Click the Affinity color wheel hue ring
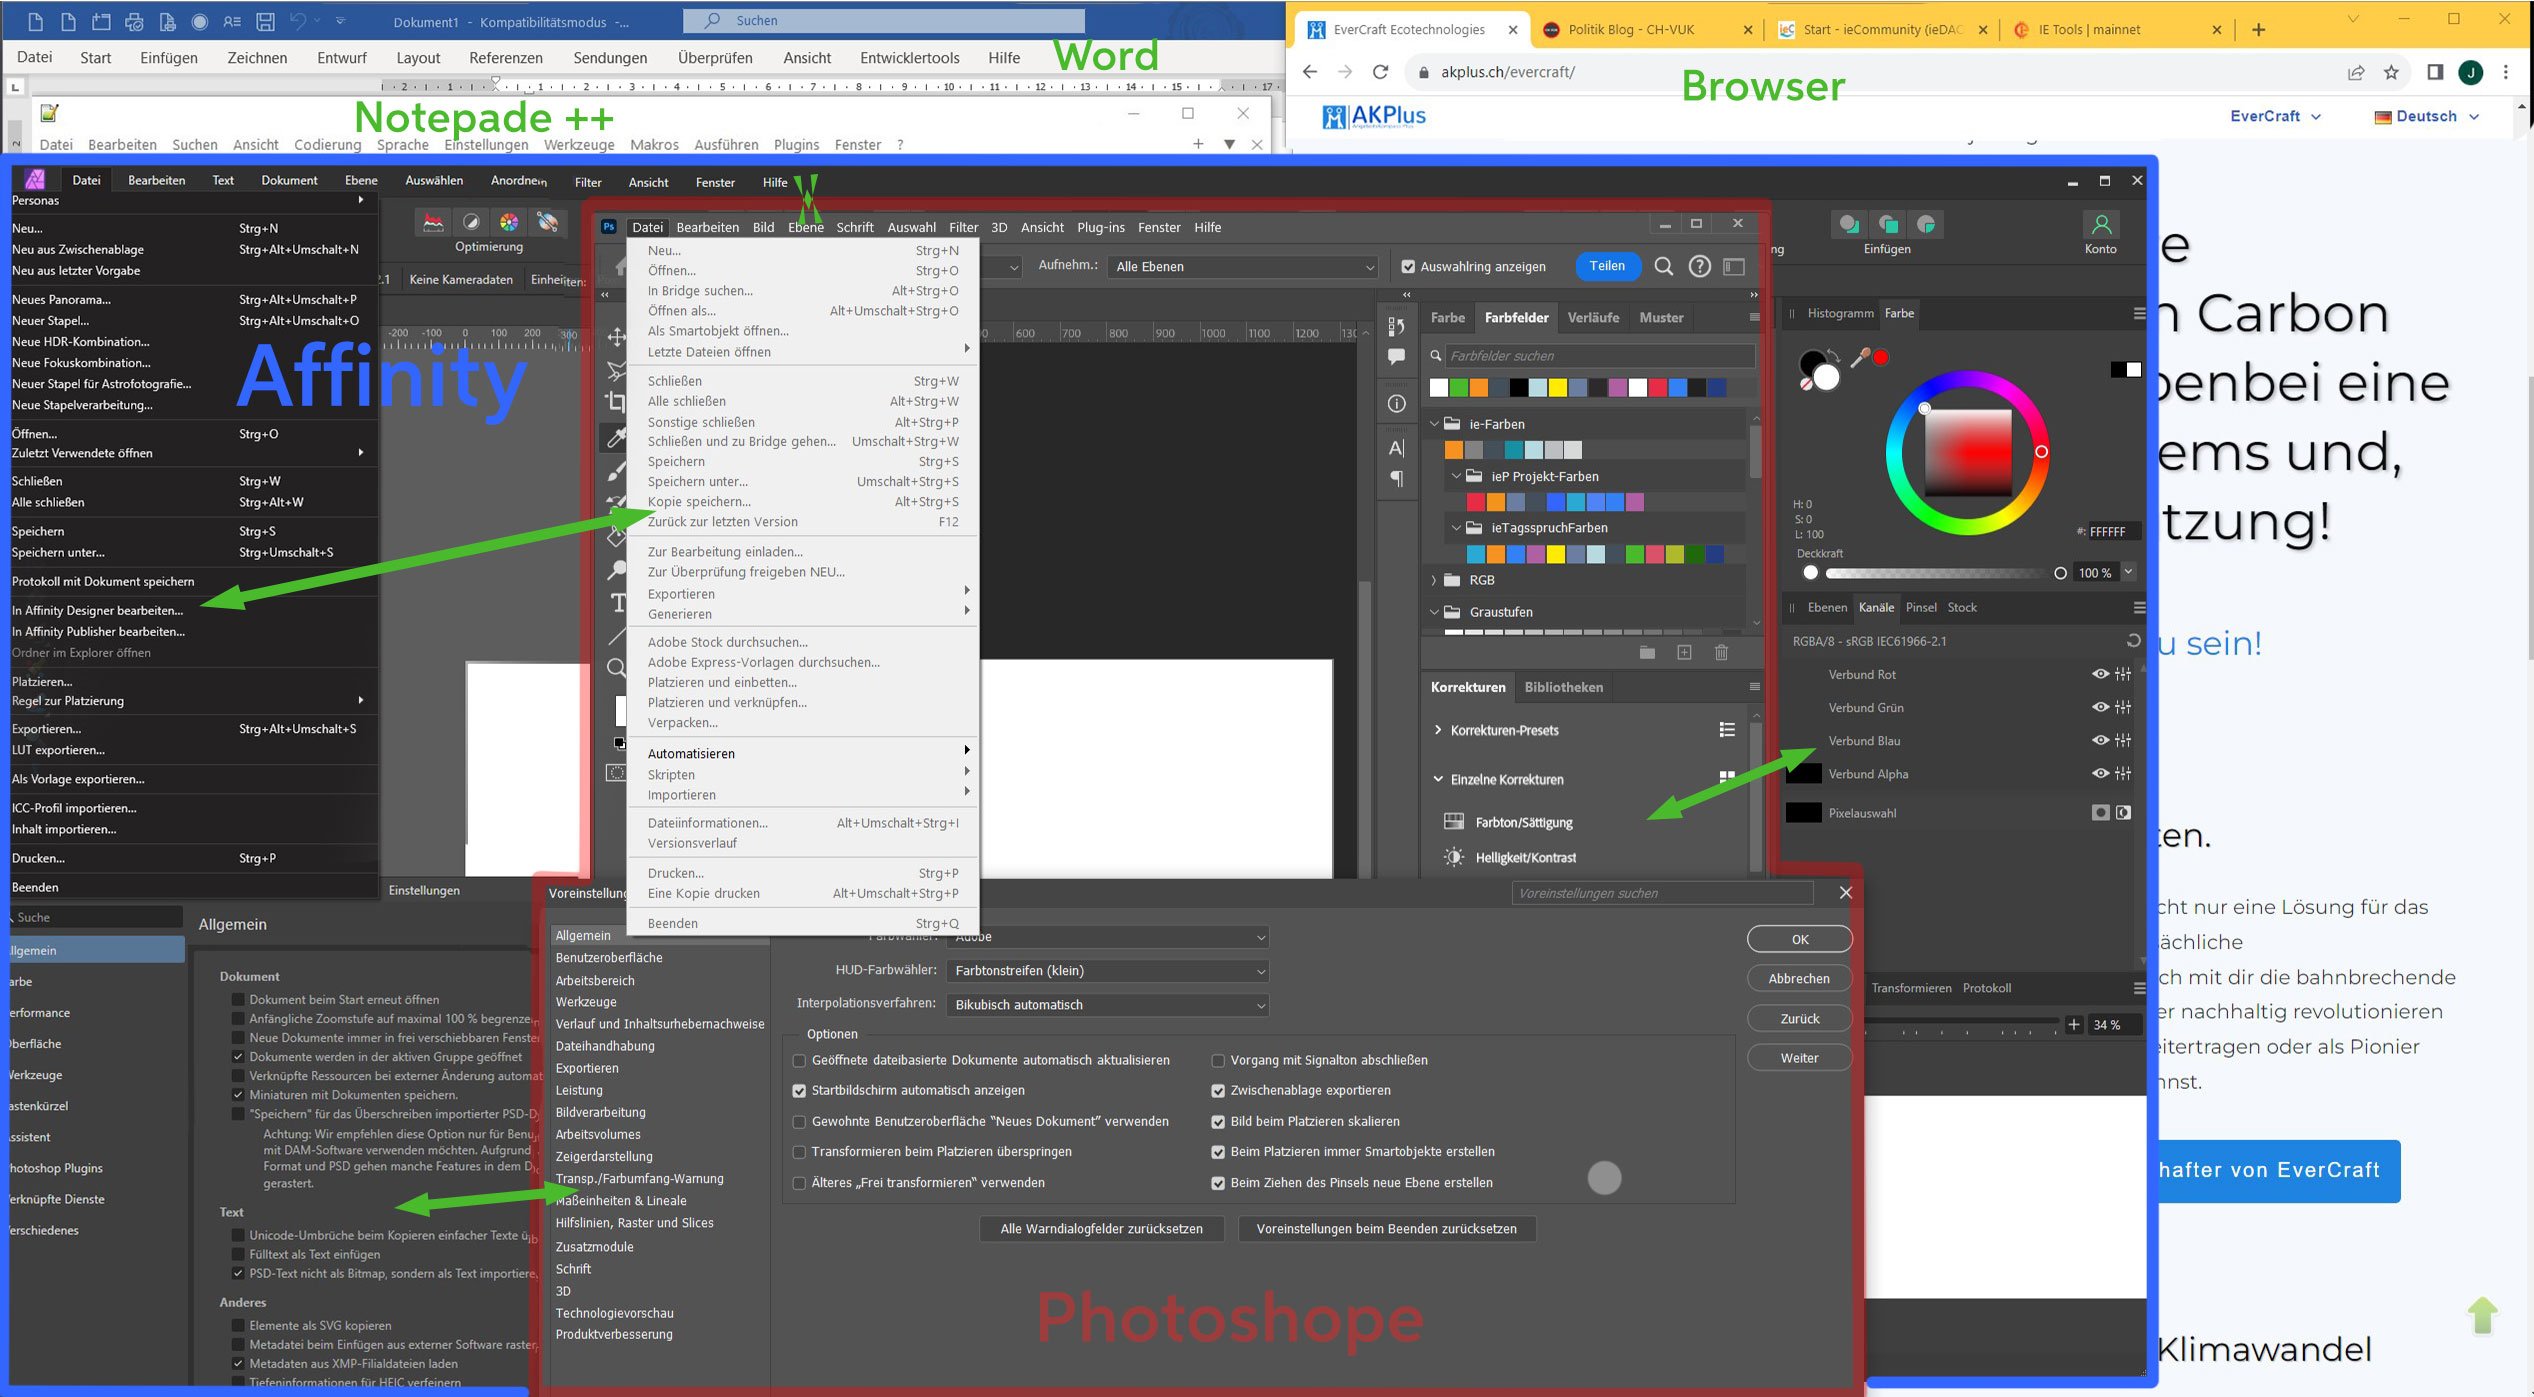This screenshot has width=2534, height=1397. coord(1967,380)
